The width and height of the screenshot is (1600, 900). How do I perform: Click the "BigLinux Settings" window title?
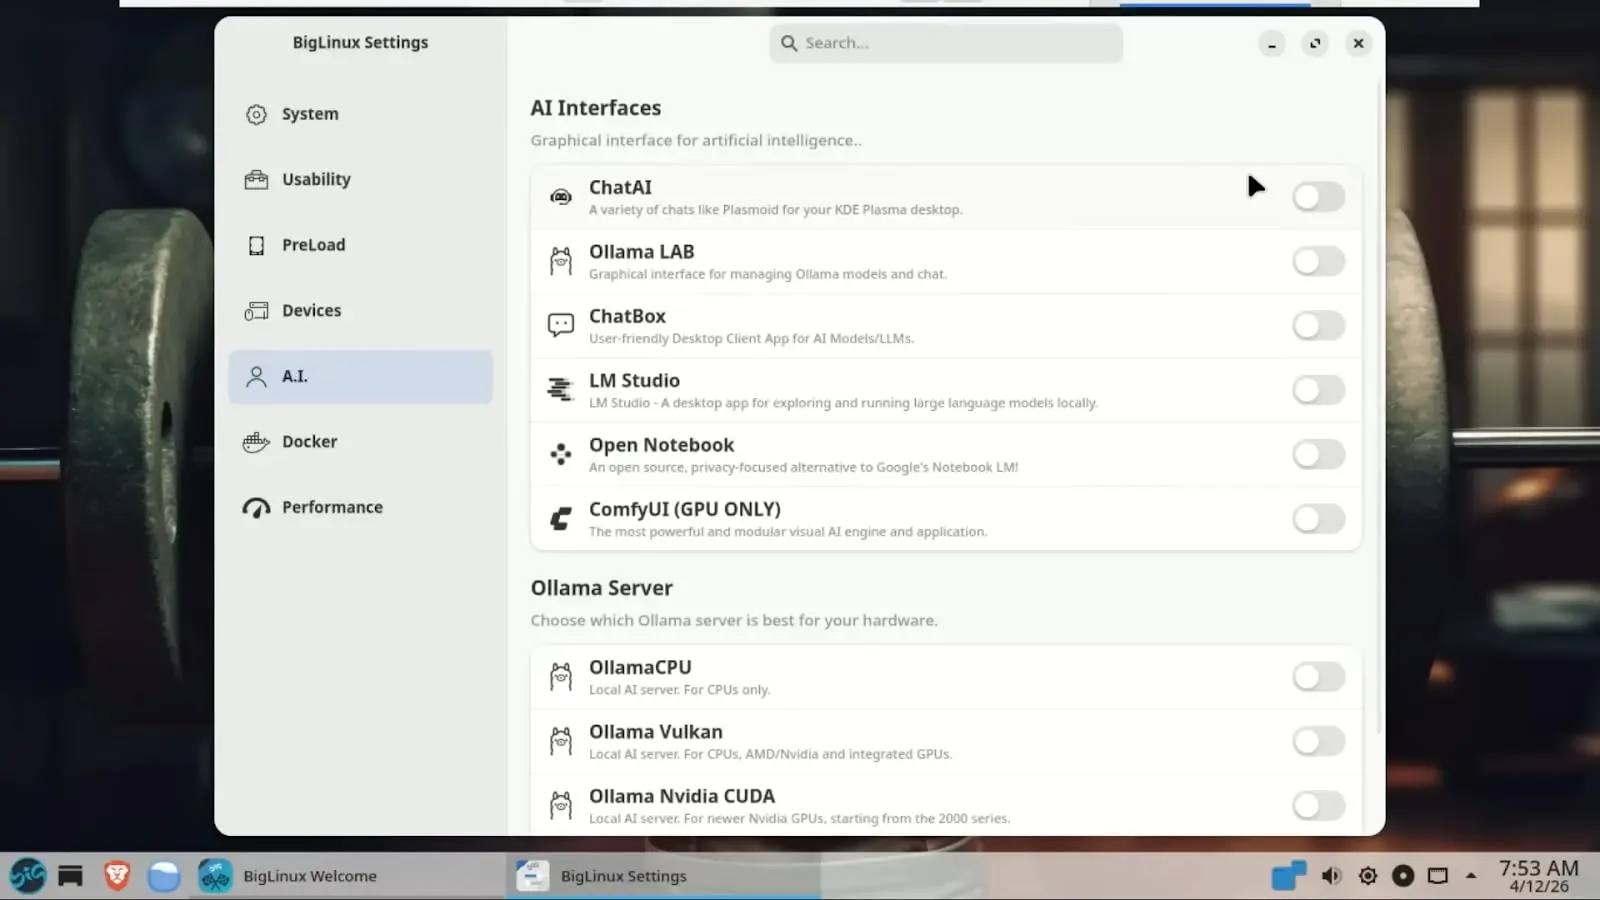coord(360,42)
